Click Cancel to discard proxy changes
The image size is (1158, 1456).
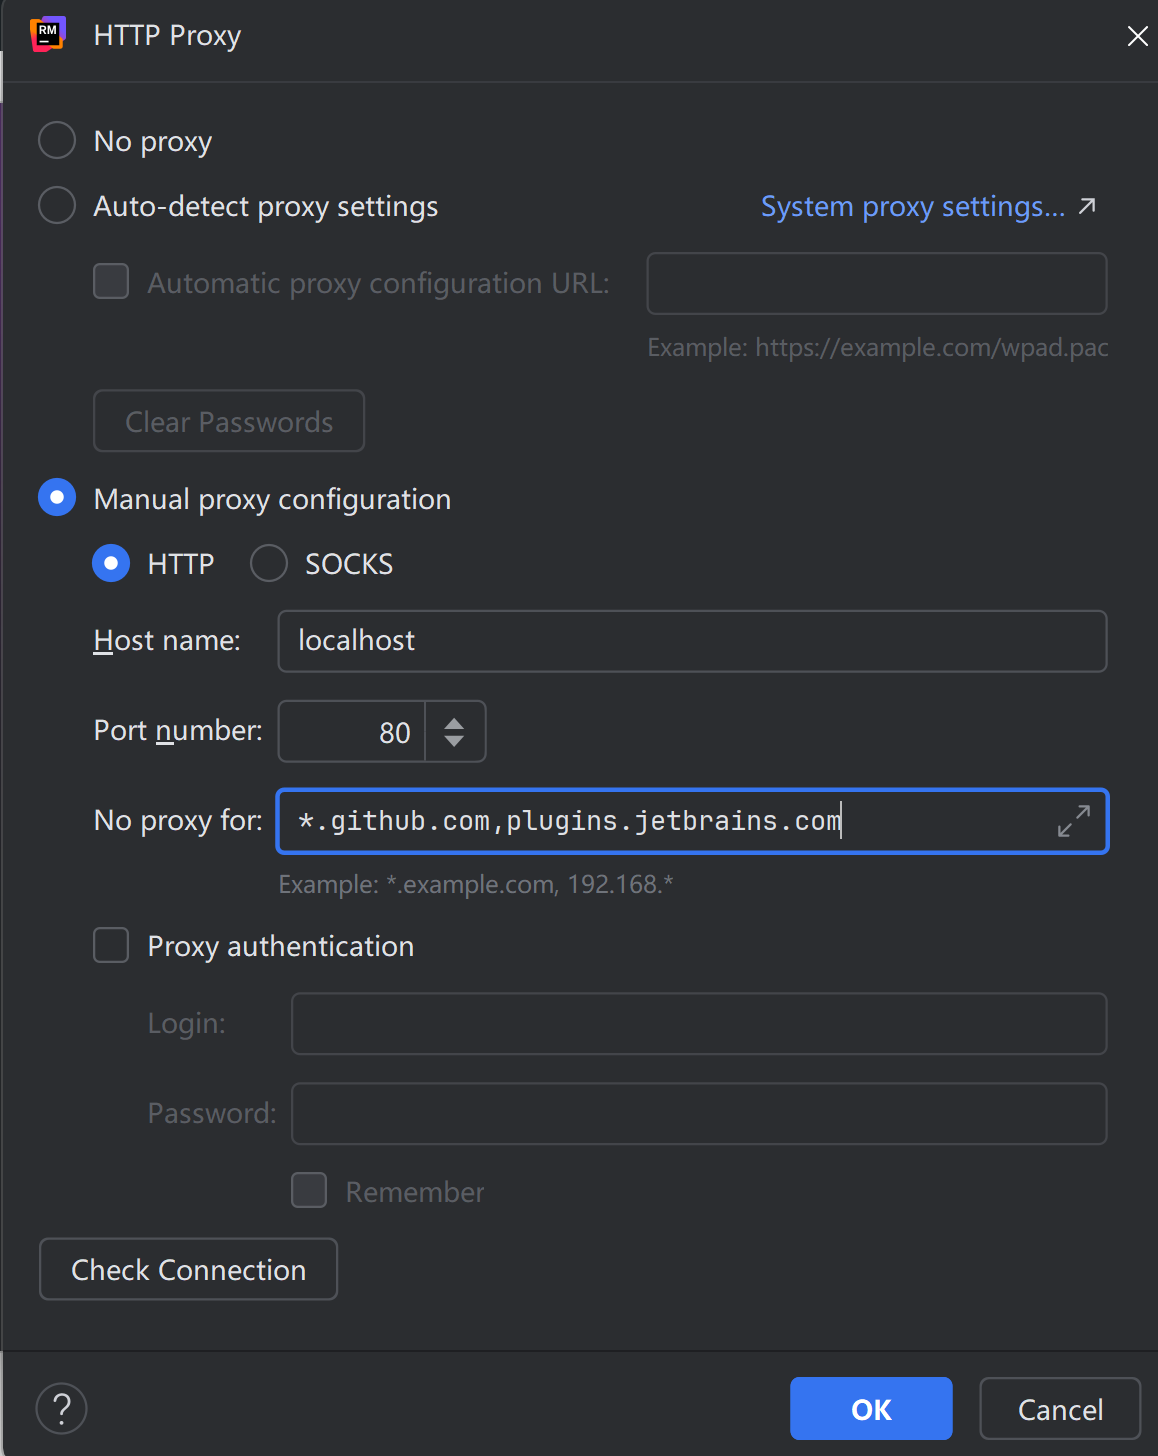pos(1059,1408)
